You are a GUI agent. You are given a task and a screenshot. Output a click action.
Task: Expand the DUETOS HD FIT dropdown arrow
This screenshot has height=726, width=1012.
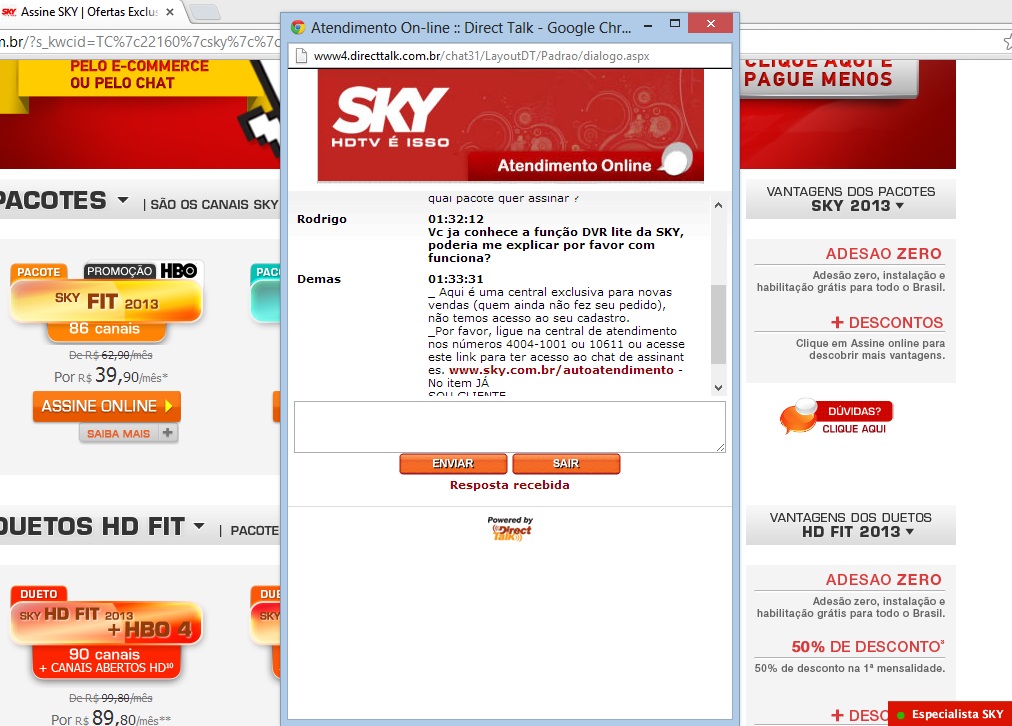(199, 526)
